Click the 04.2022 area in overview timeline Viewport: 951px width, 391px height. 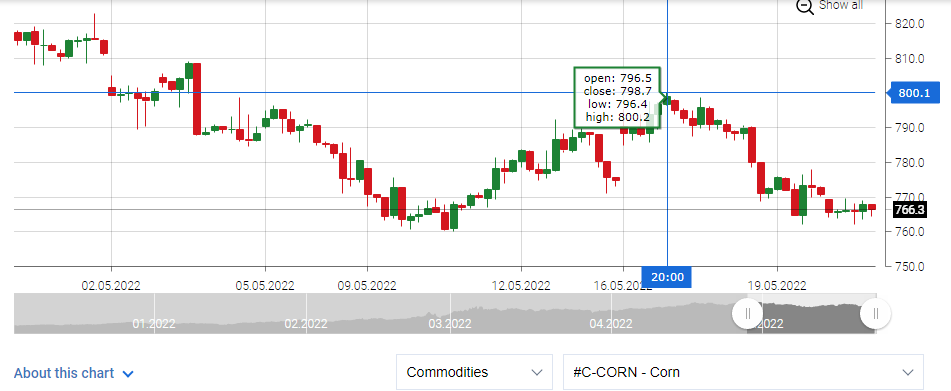tap(610, 324)
